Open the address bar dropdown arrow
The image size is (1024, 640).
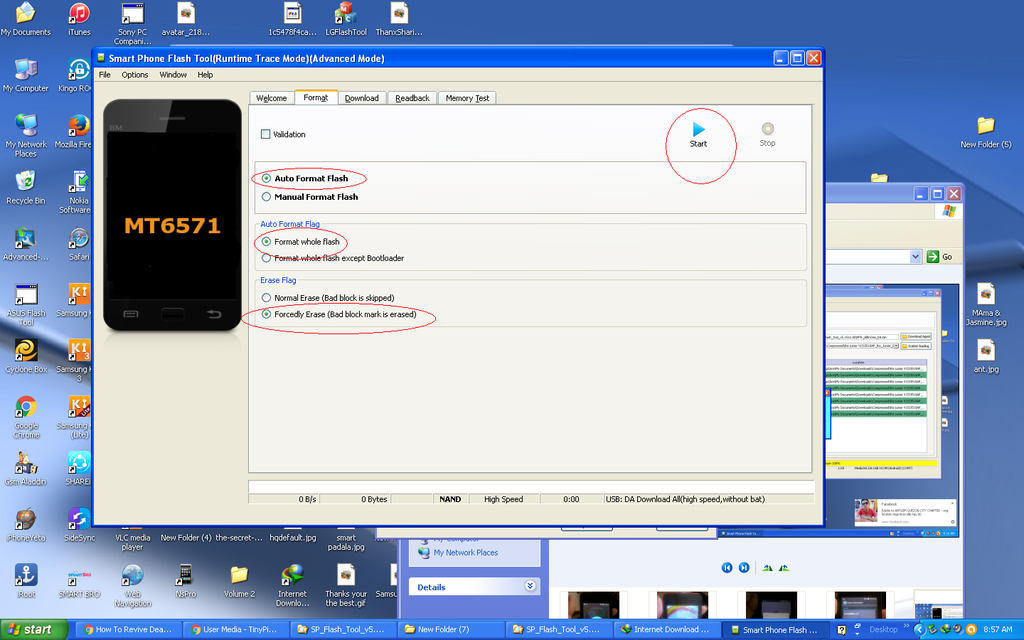[x=914, y=257]
